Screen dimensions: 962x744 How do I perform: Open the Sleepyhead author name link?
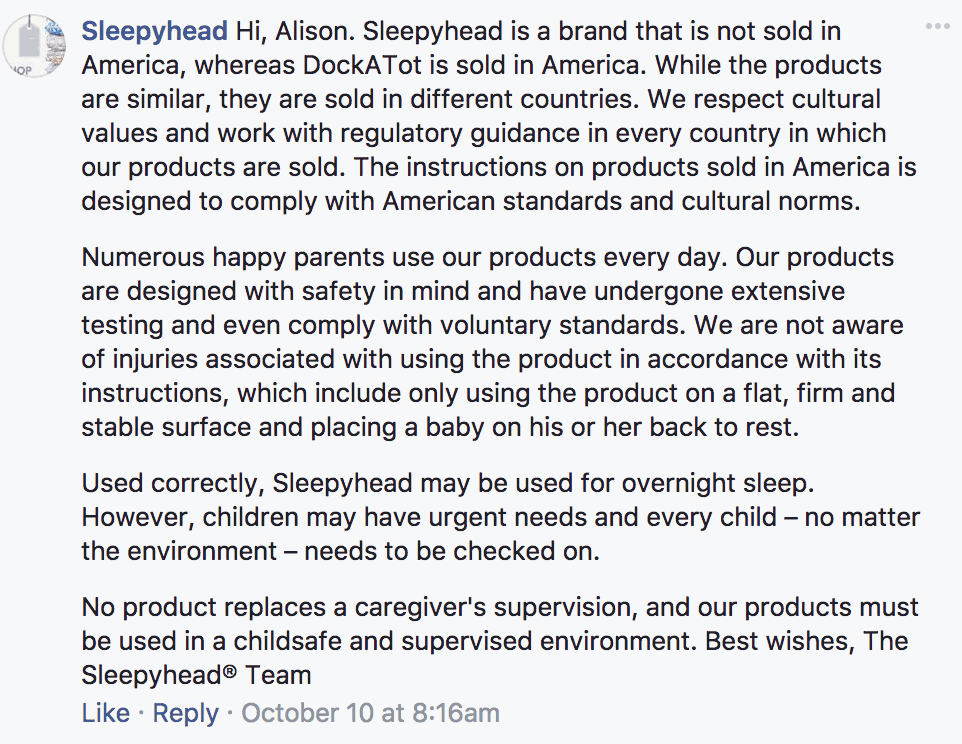(154, 31)
